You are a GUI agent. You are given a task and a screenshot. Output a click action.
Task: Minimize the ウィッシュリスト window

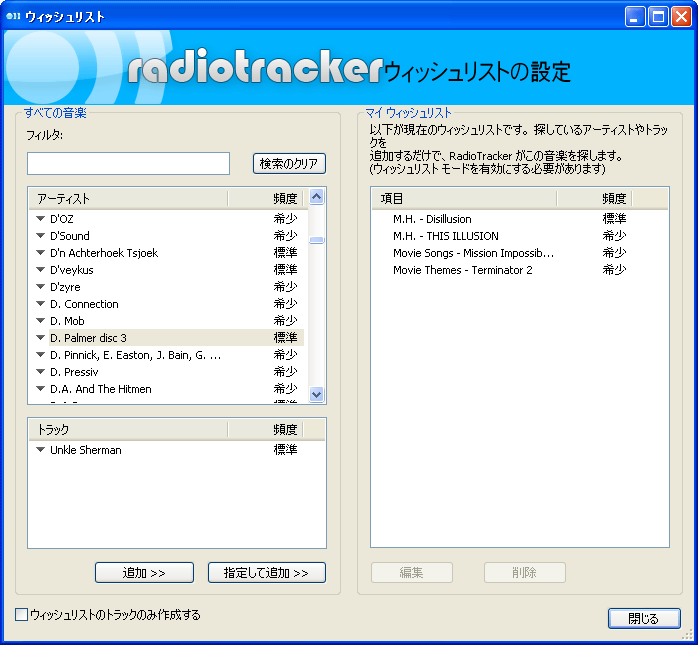pos(635,17)
